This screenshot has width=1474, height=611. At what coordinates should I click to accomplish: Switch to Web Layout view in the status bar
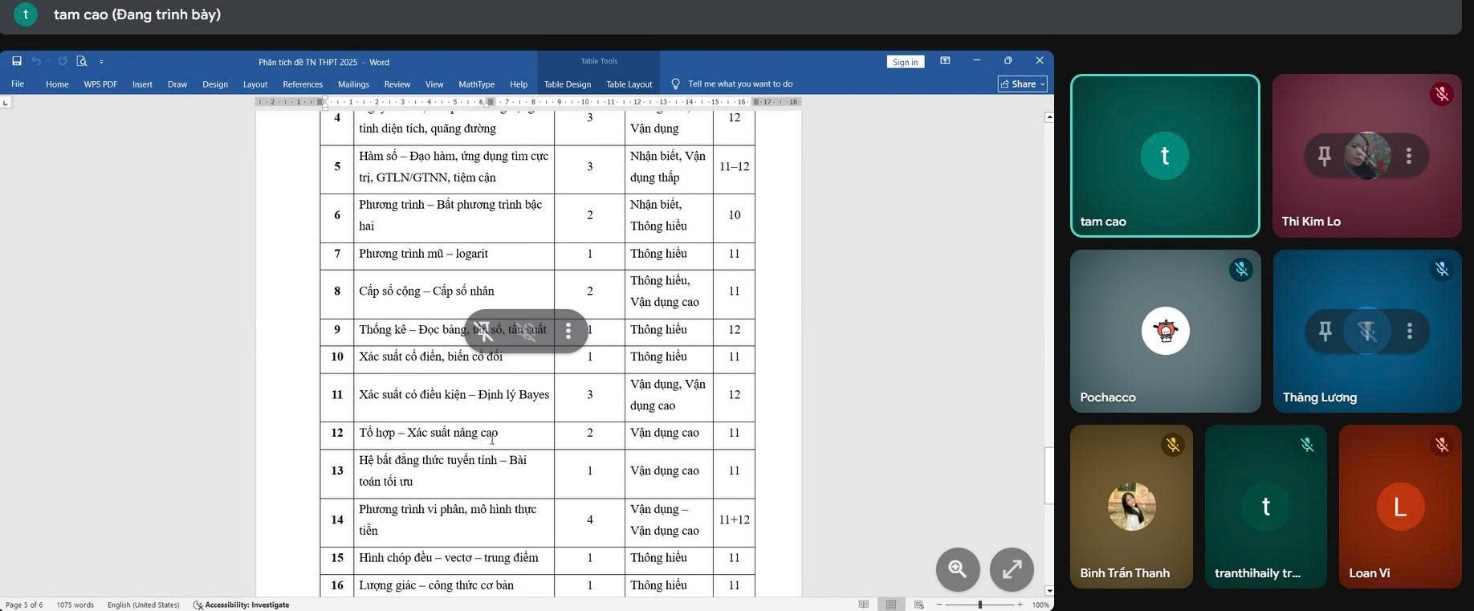coord(918,605)
